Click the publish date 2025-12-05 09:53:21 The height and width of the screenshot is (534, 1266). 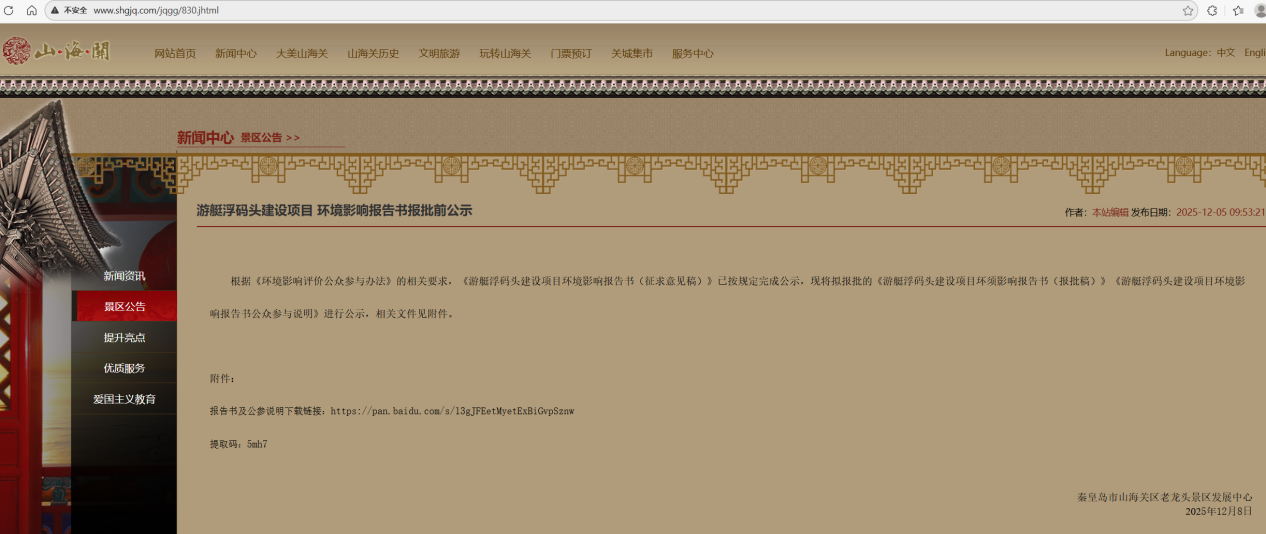[1221, 213]
